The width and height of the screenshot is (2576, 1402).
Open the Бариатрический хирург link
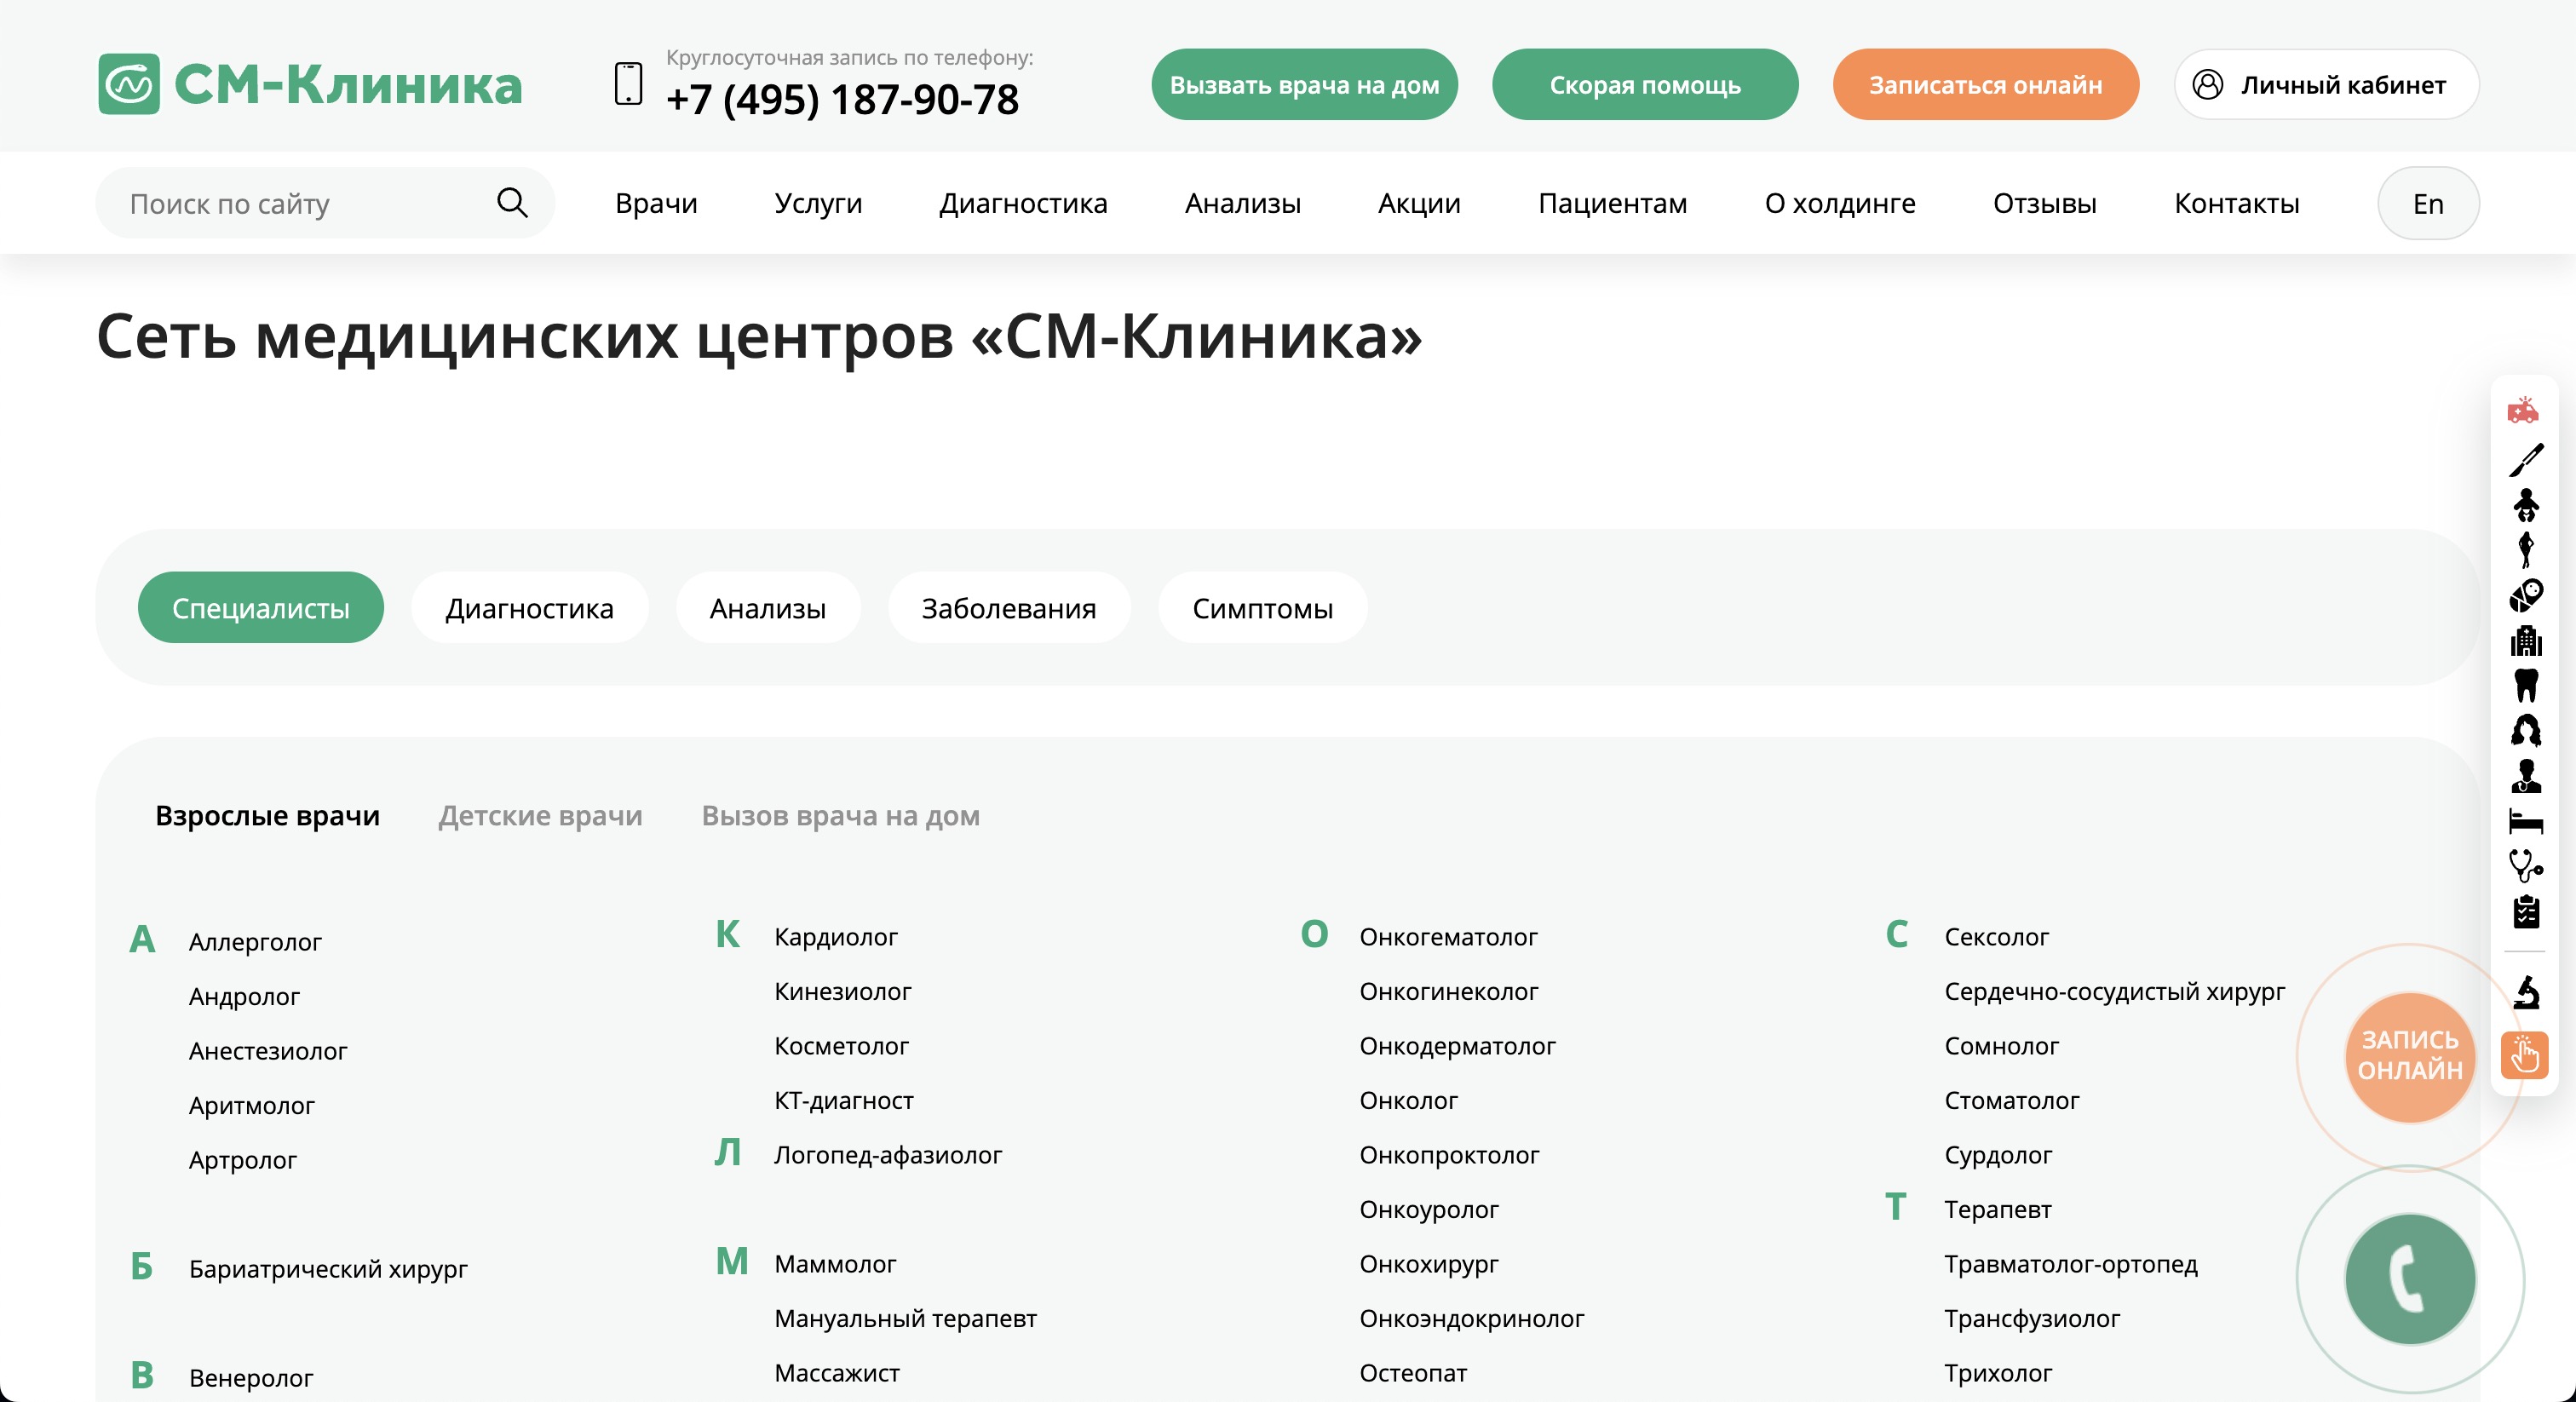(328, 1269)
